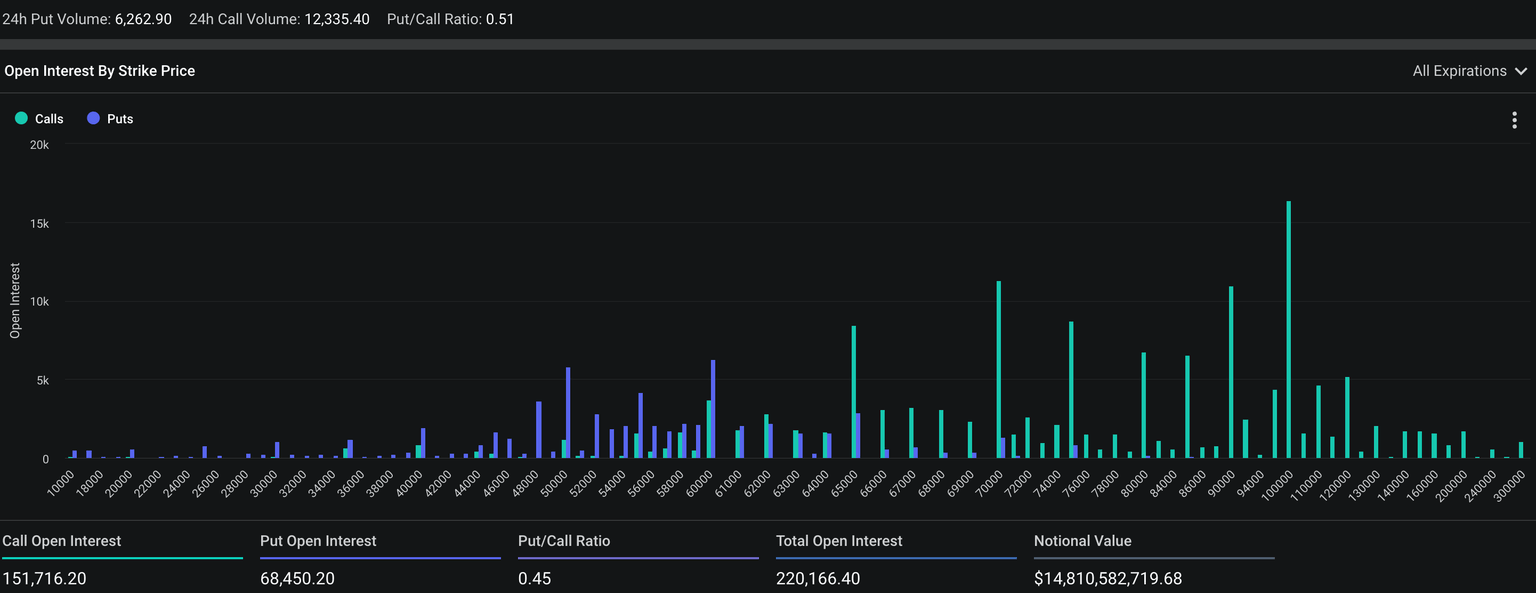Viewport: 1536px width, 593px height.
Task: Open the three-dot chart options menu
Action: point(1515,121)
